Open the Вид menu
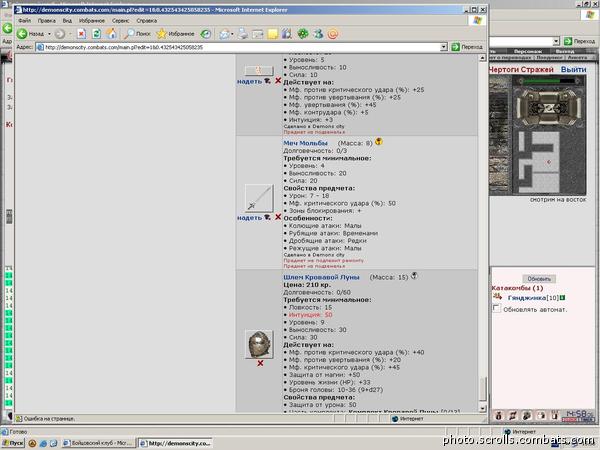 click(67, 21)
